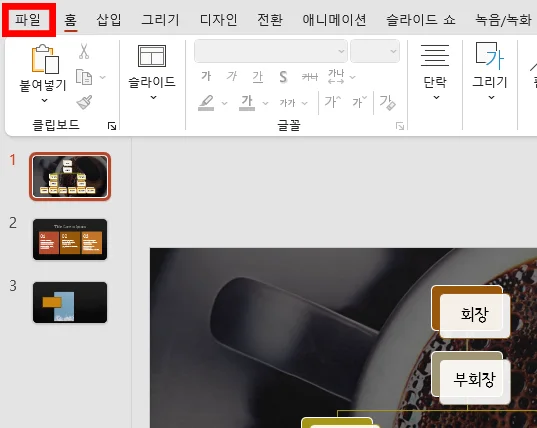Click the Copy icon
Viewport: 537px width, 428px height.
(x=84, y=77)
